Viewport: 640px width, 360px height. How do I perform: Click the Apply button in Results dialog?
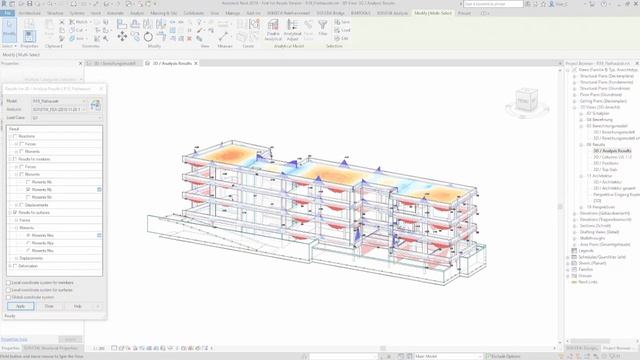pos(20,306)
